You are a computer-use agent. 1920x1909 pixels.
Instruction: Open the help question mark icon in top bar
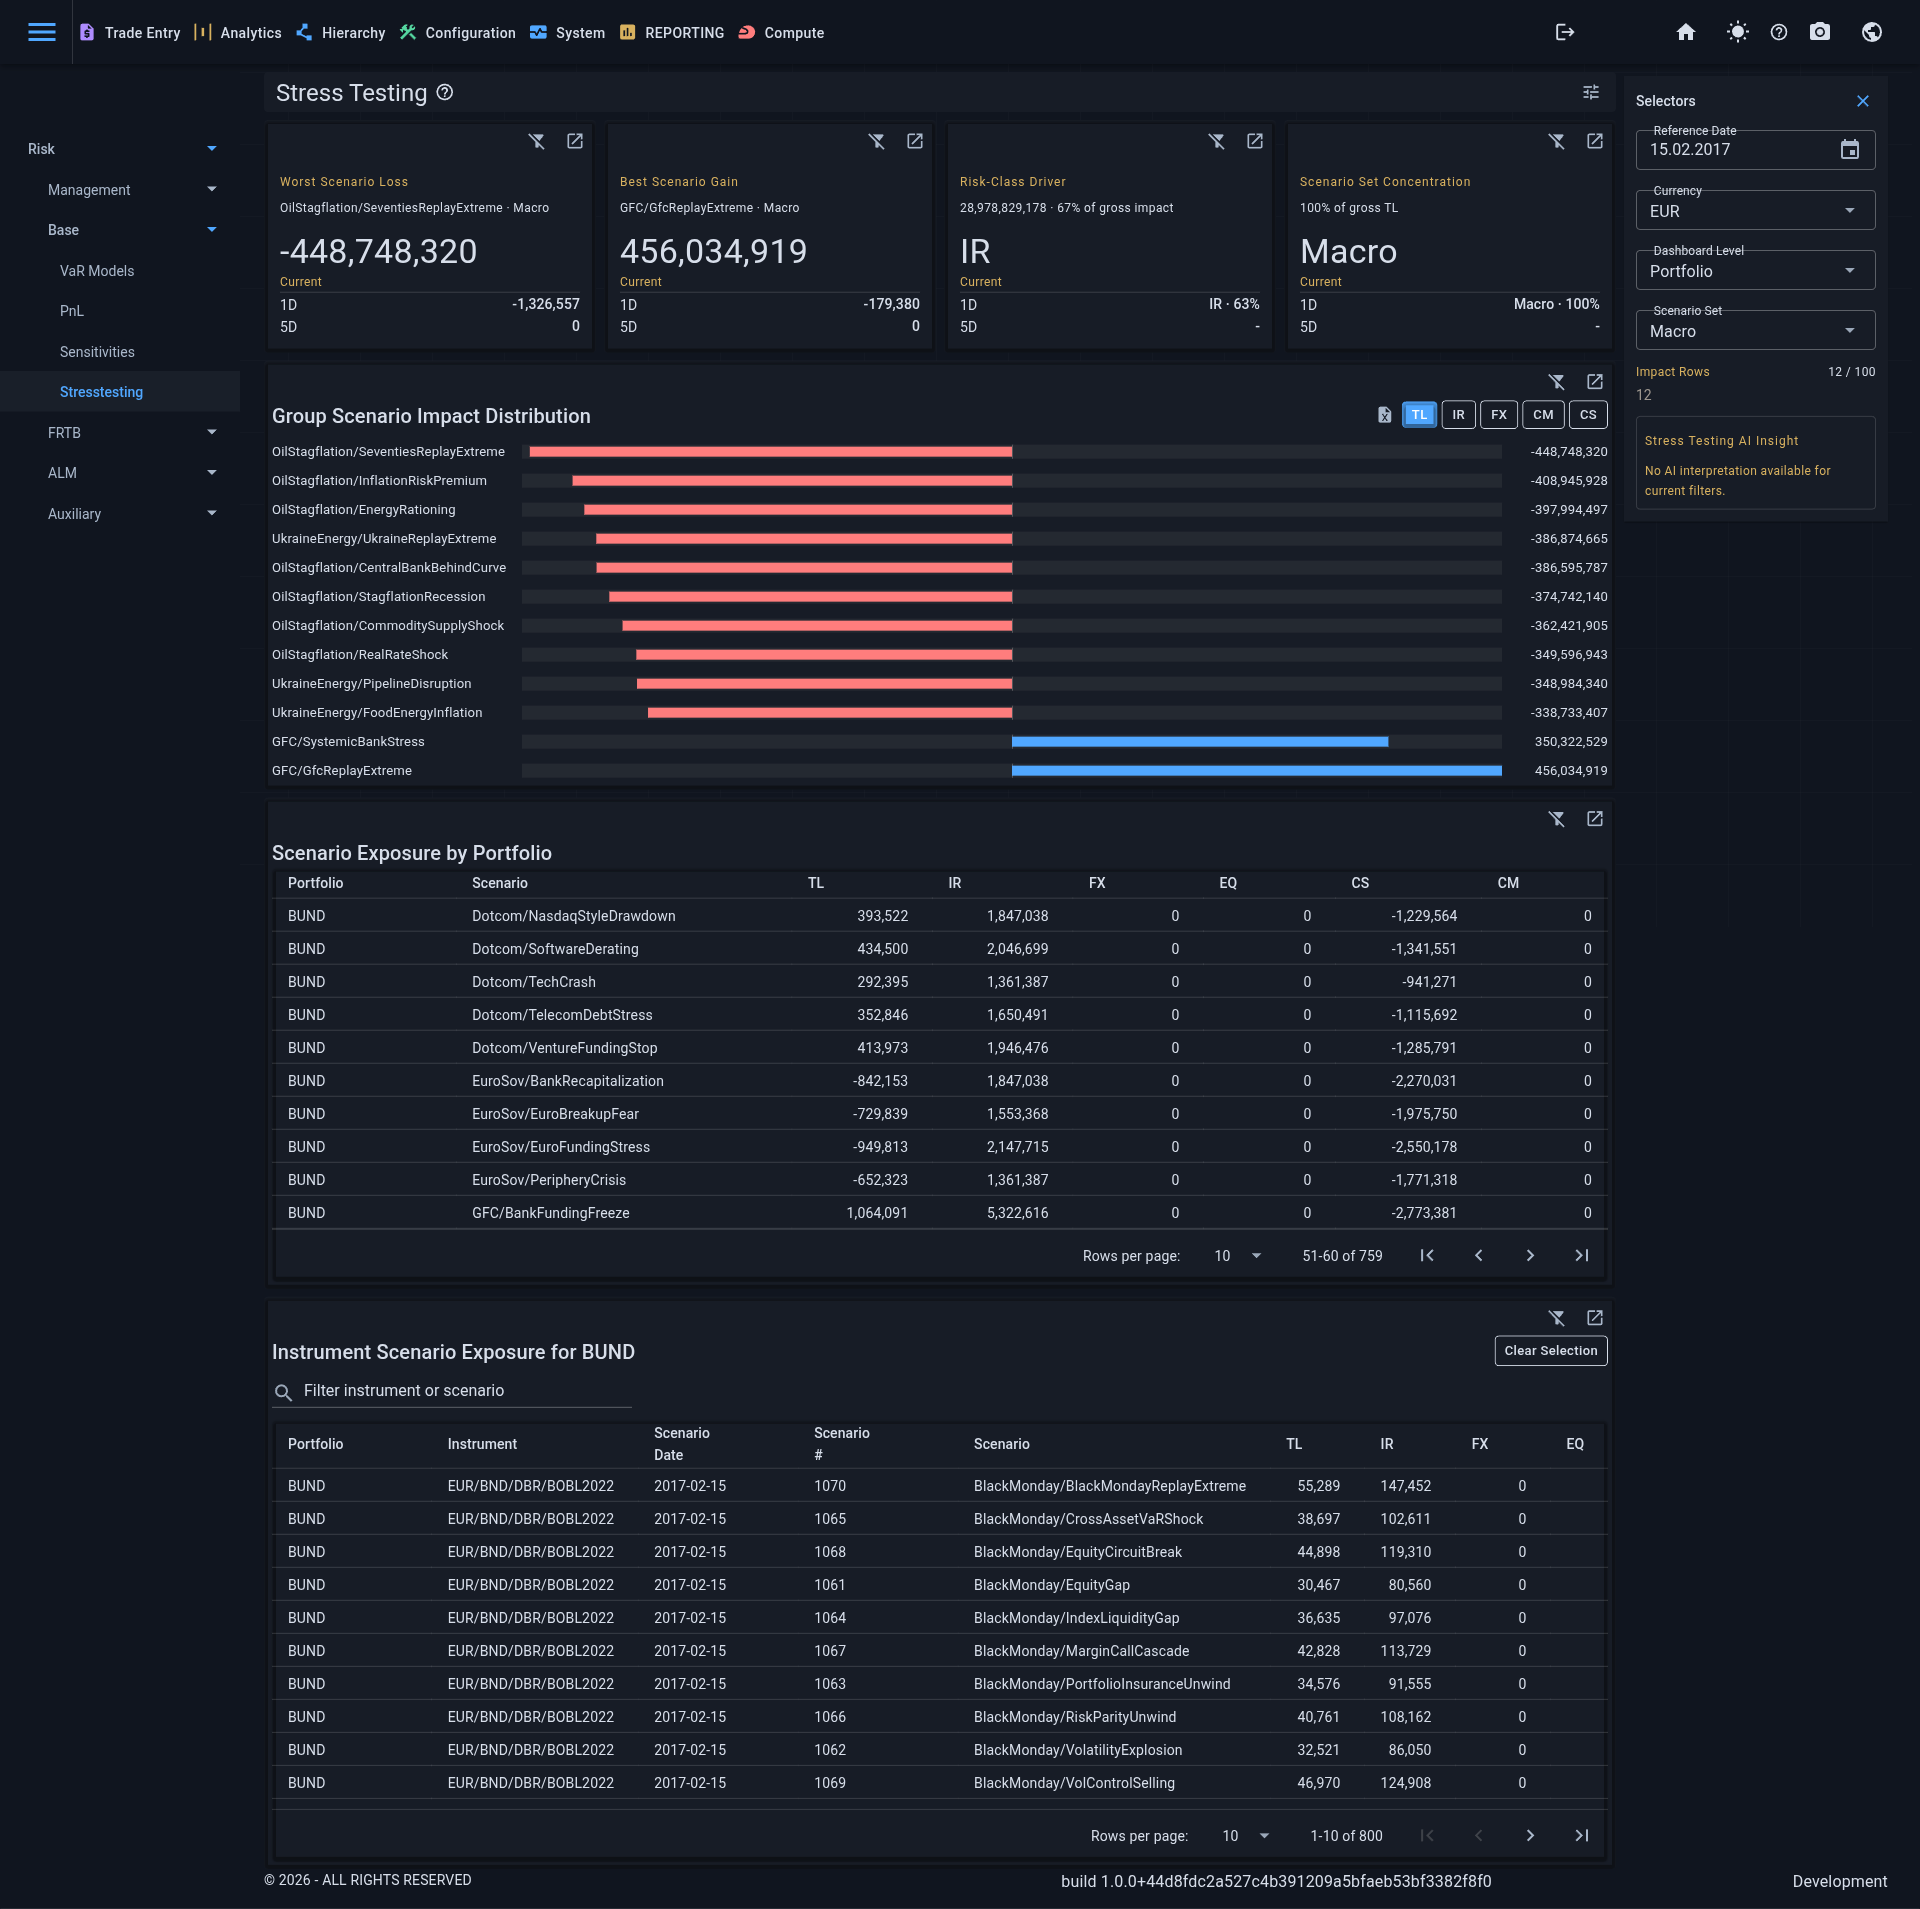[1779, 32]
